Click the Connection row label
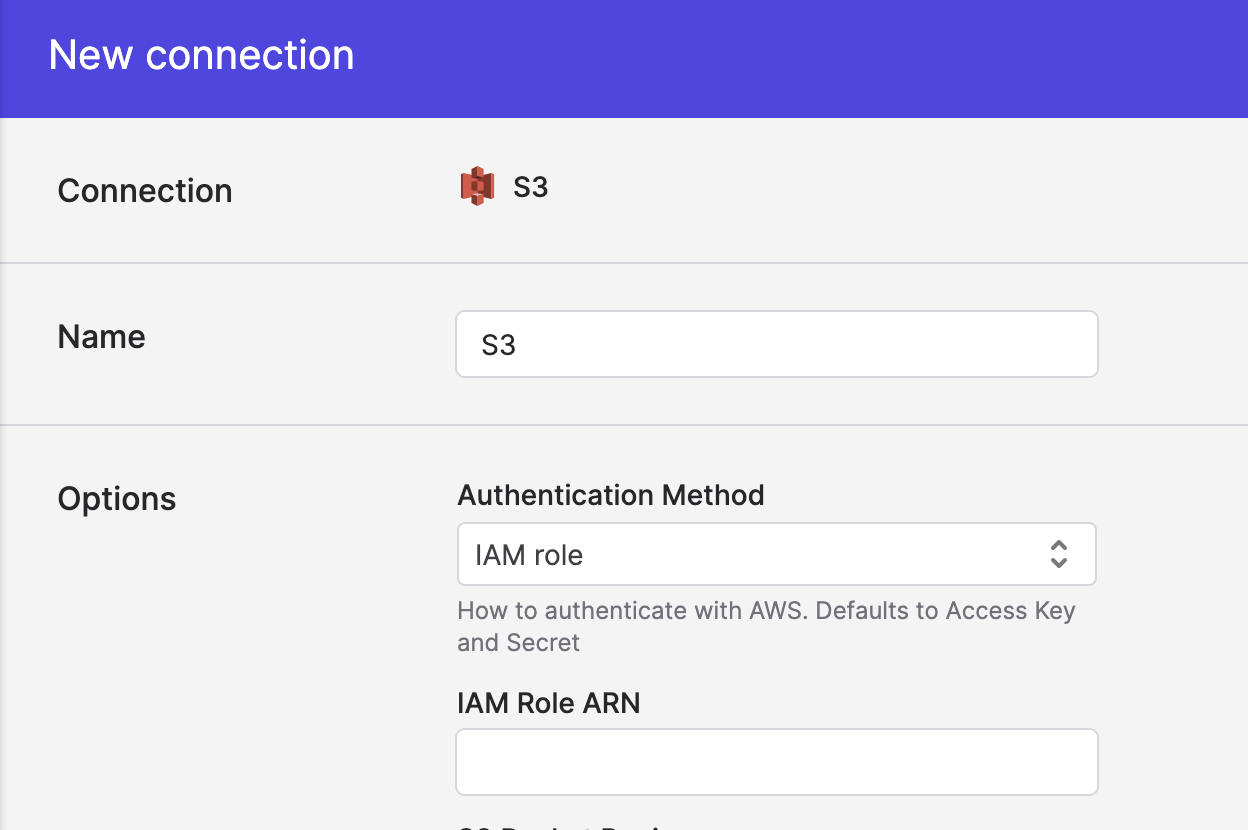Image resolution: width=1248 pixels, height=830 pixels. point(145,190)
